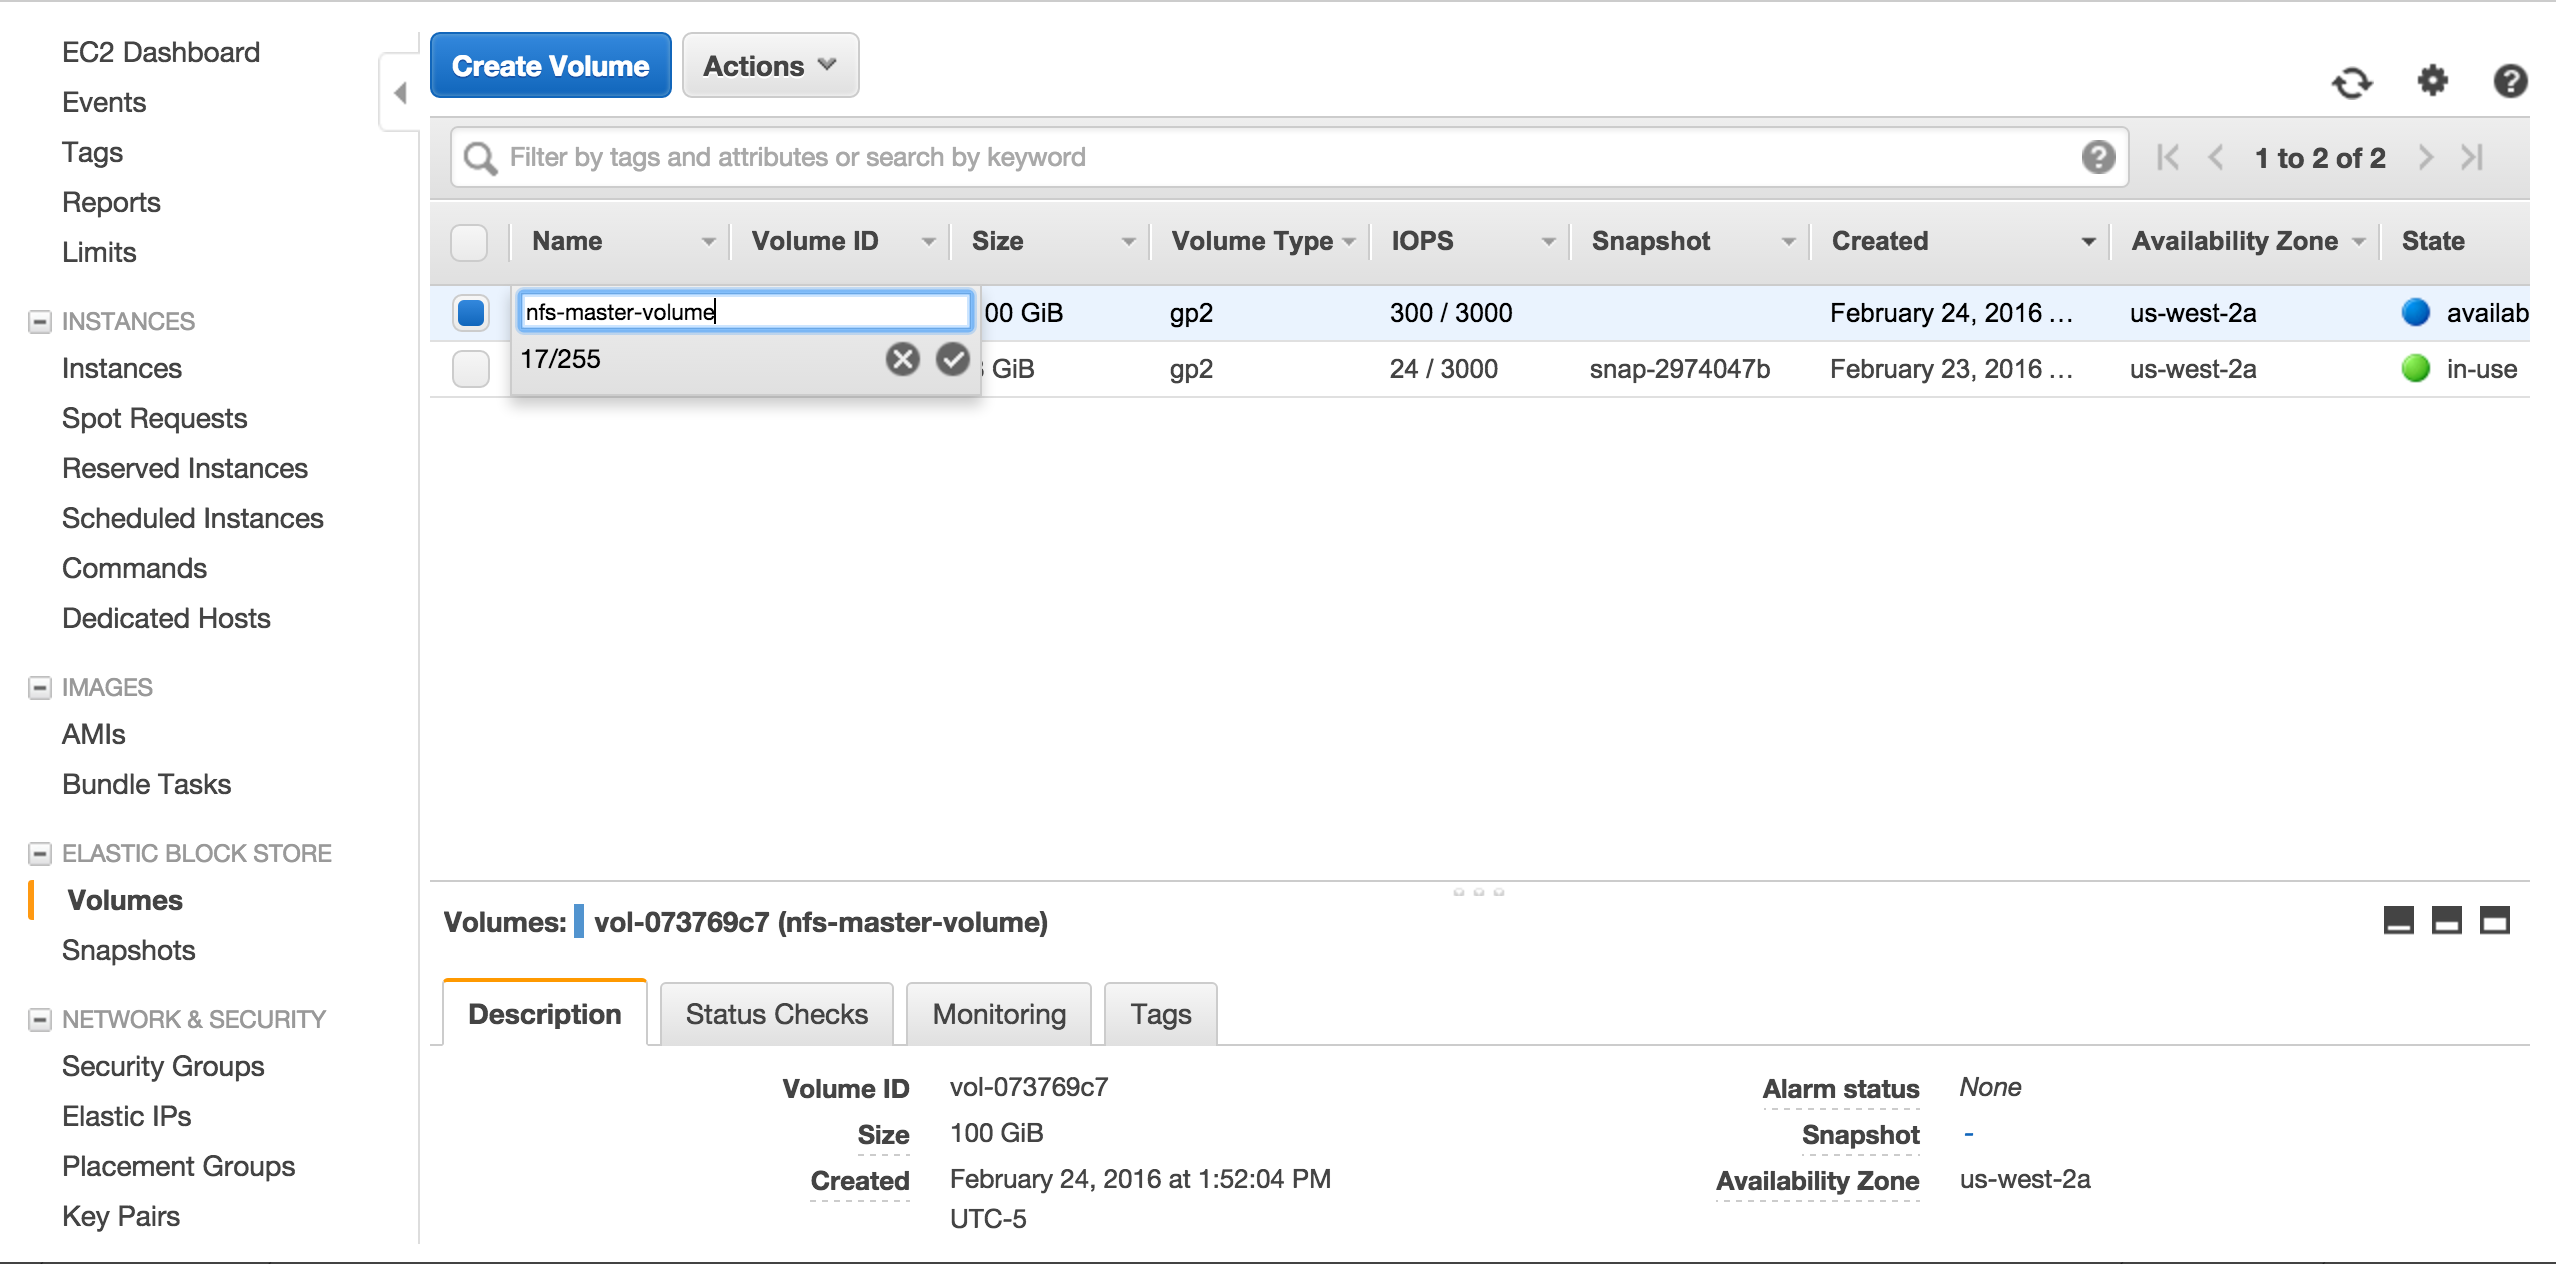
Task: Open Elastic IPs page
Action: pos(127,1116)
